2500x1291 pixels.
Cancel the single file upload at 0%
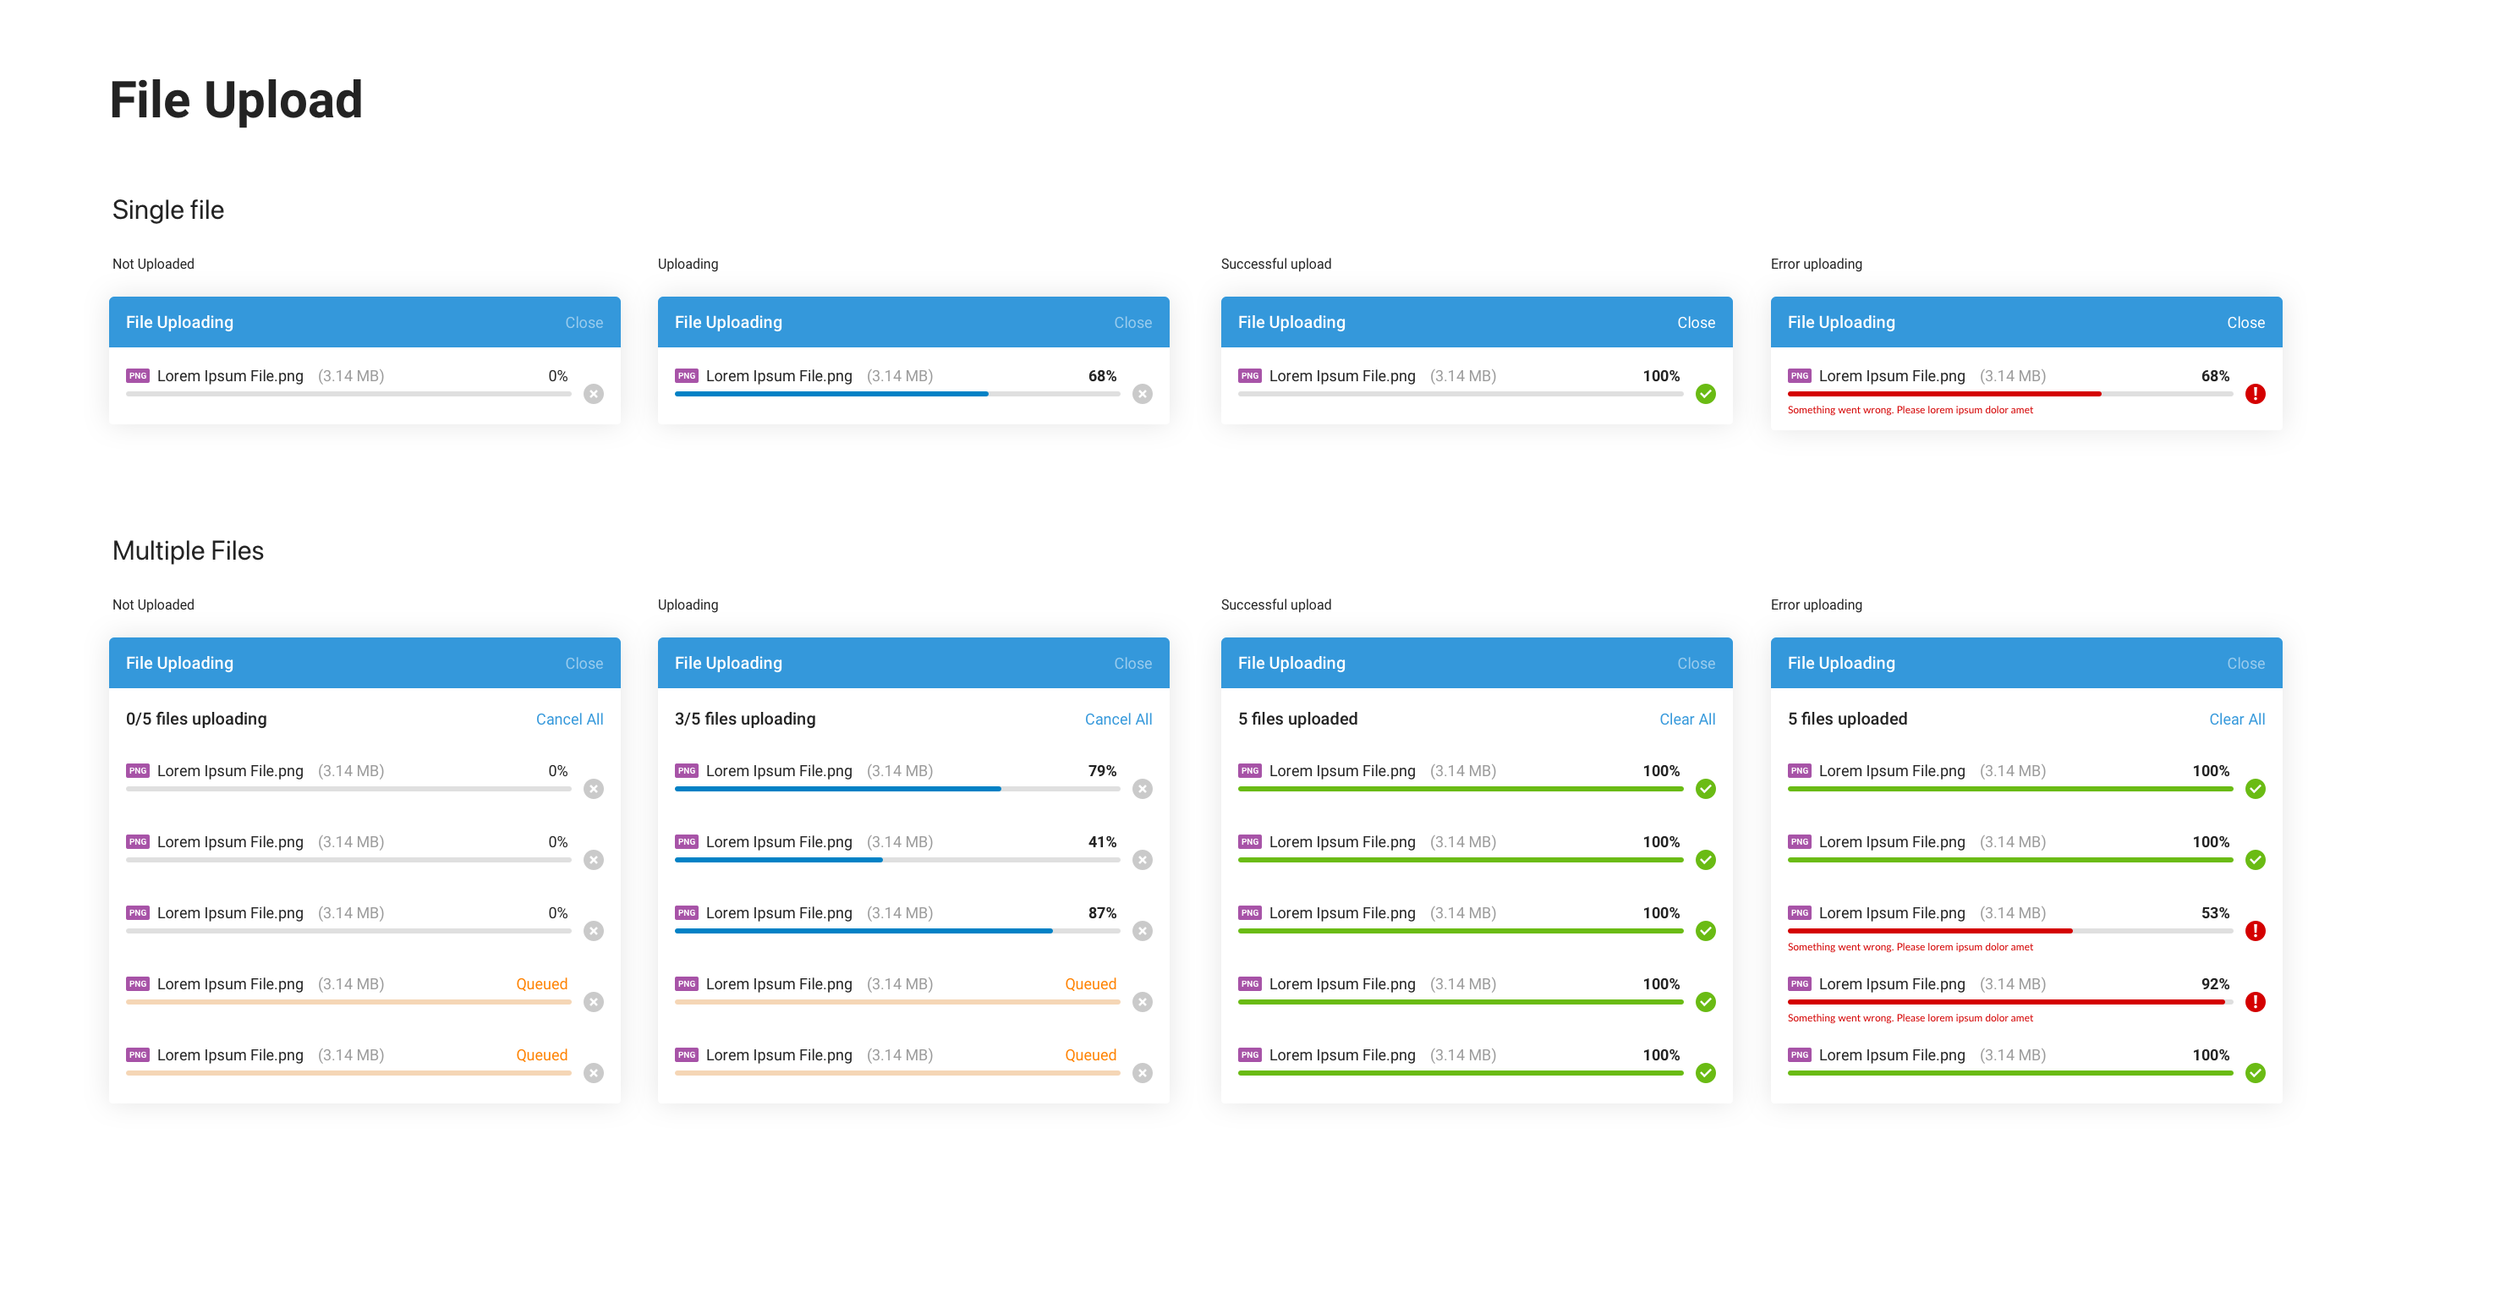[x=593, y=393]
